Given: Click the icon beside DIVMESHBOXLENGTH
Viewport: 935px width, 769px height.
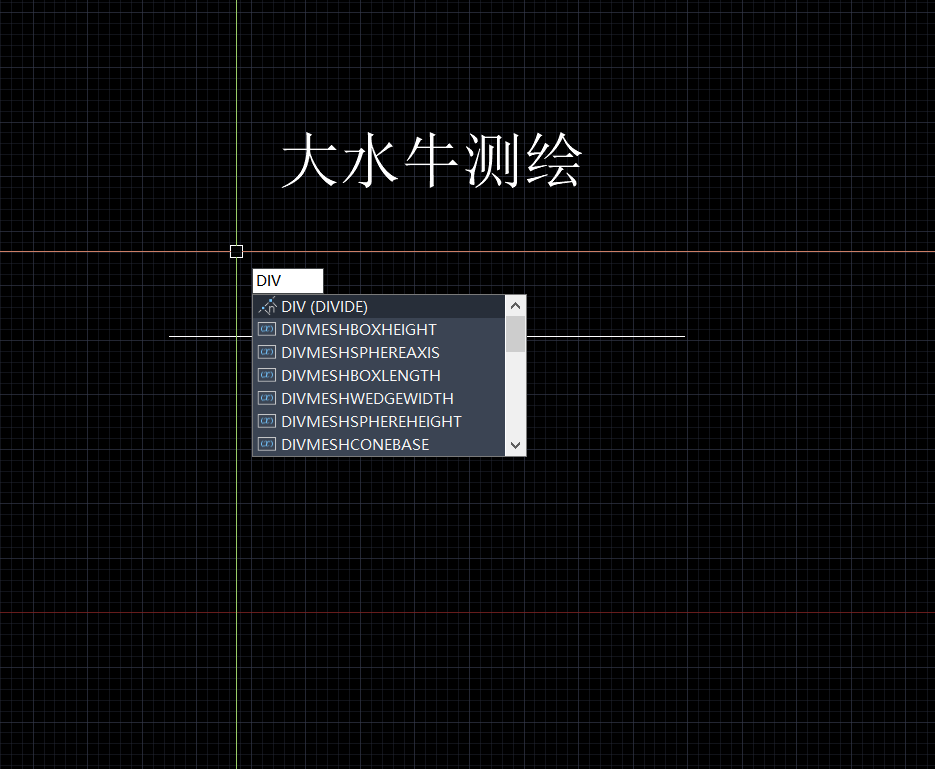Looking at the screenshot, I should 266,375.
